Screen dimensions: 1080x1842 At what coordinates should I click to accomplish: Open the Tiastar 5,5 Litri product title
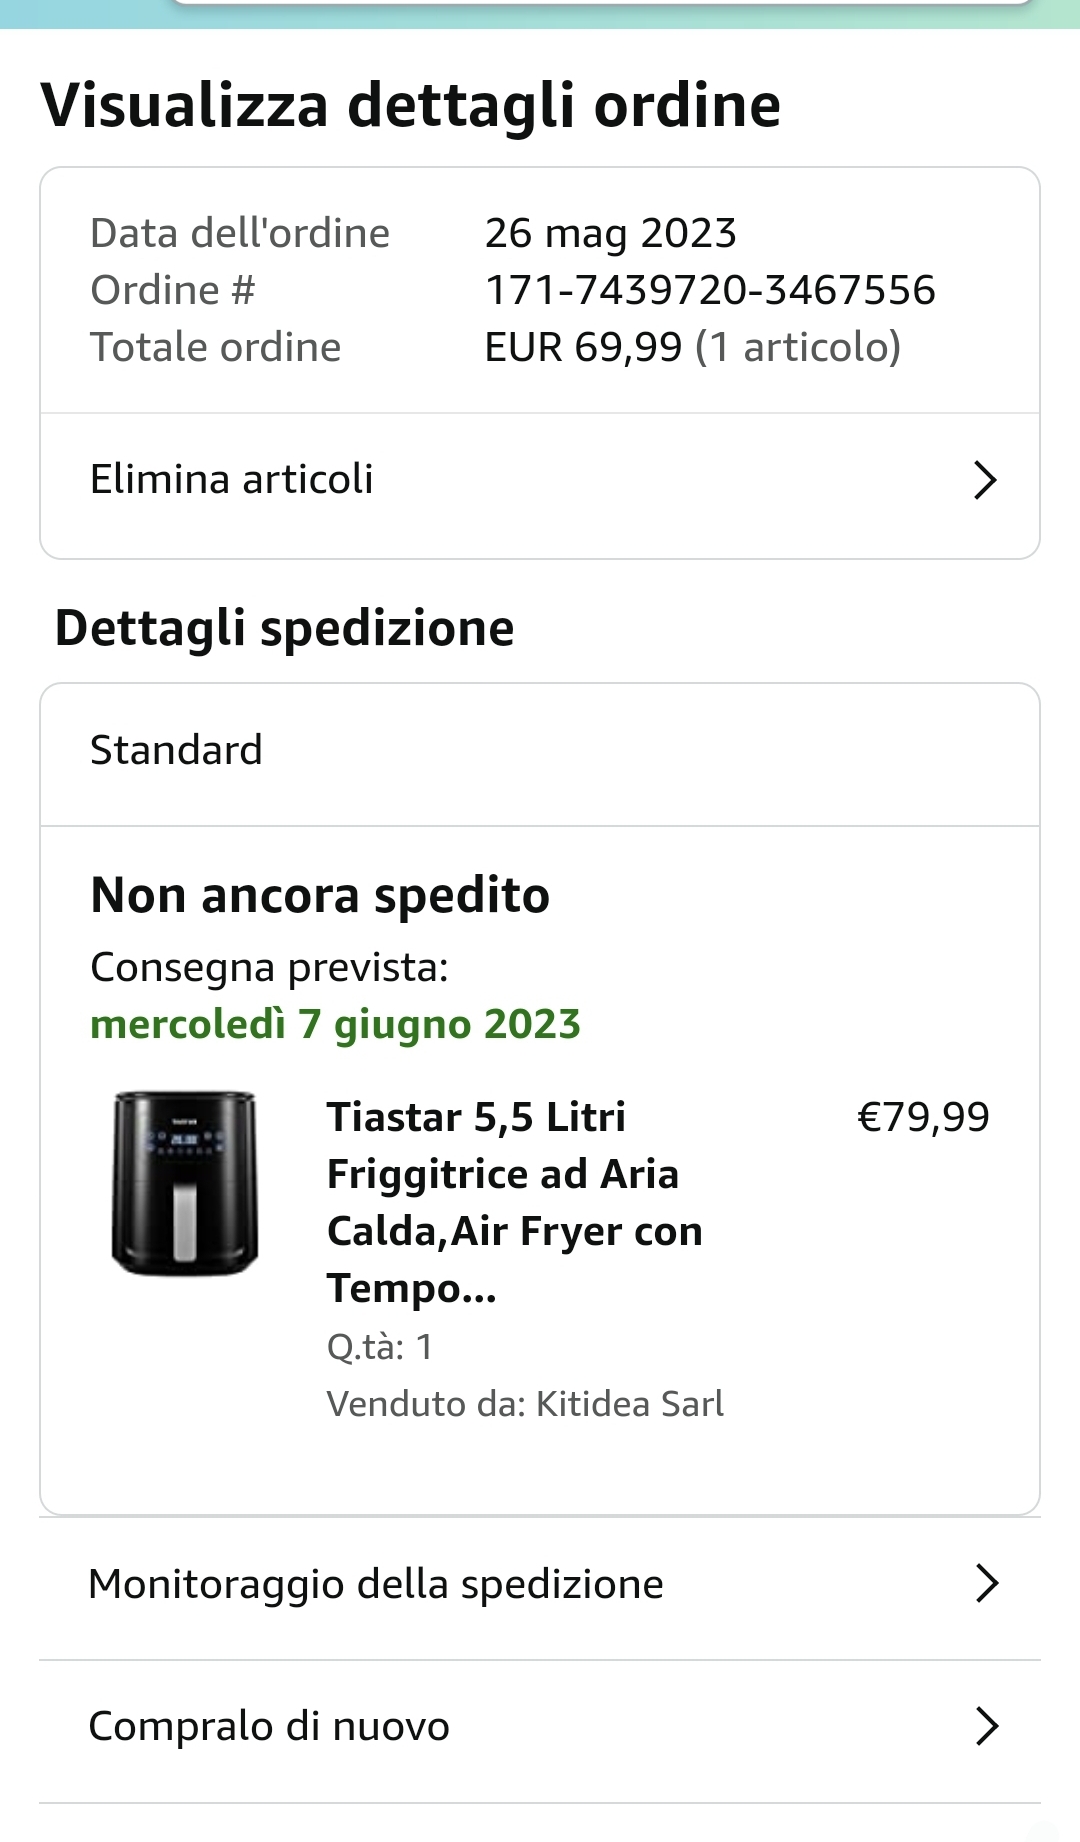tap(514, 1202)
